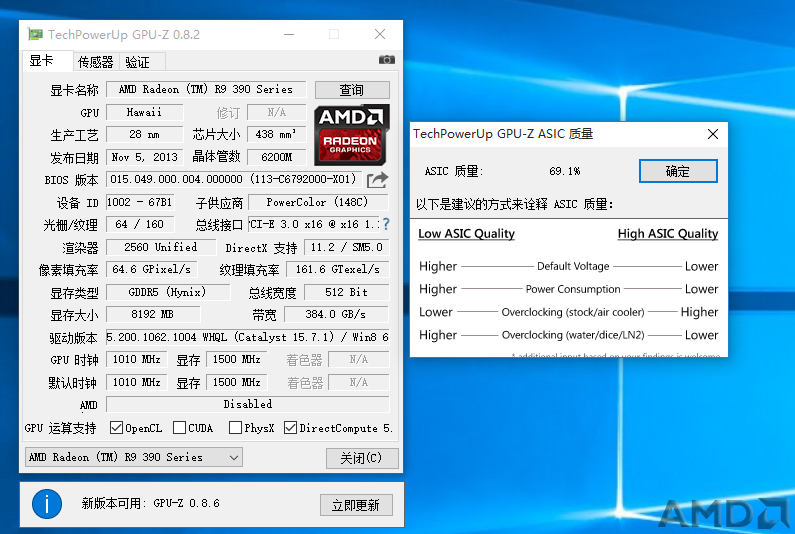Click memory type GDDR5 (Hynix)
795x534 pixels.
(167, 292)
